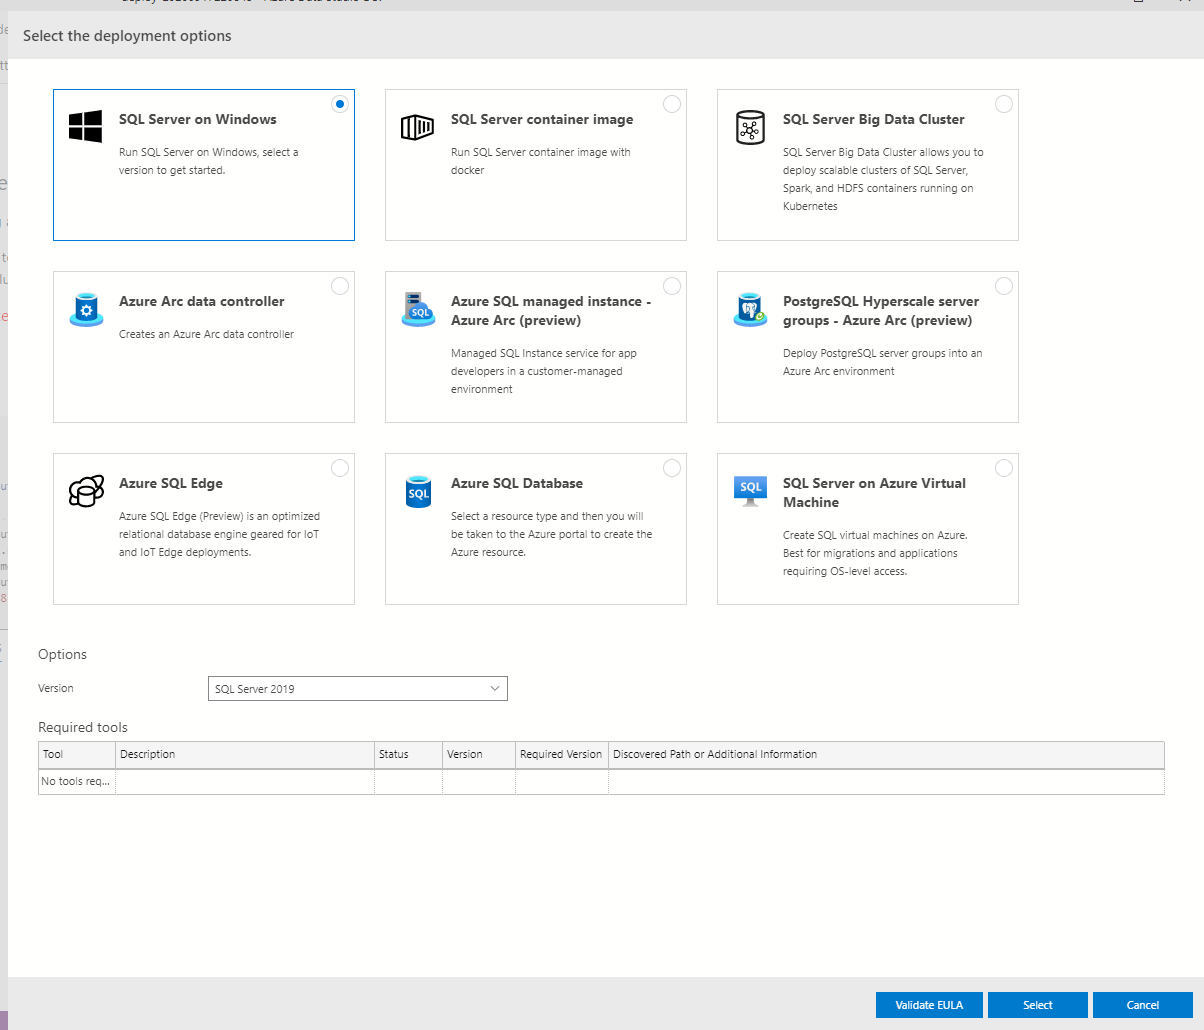
Task: Click the Version column header in tools table
Action: pyautogui.click(x=479, y=754)
